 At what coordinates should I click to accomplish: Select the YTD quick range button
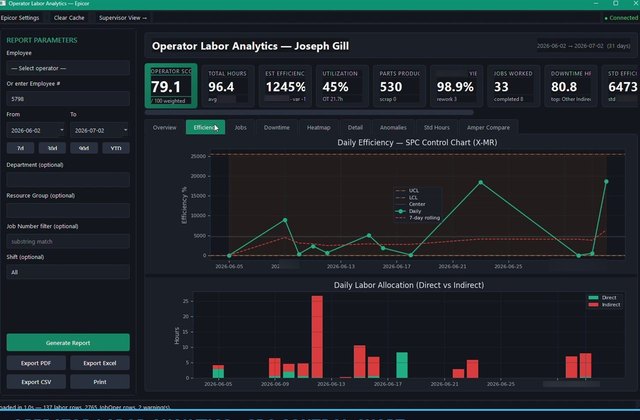[116, 148]
